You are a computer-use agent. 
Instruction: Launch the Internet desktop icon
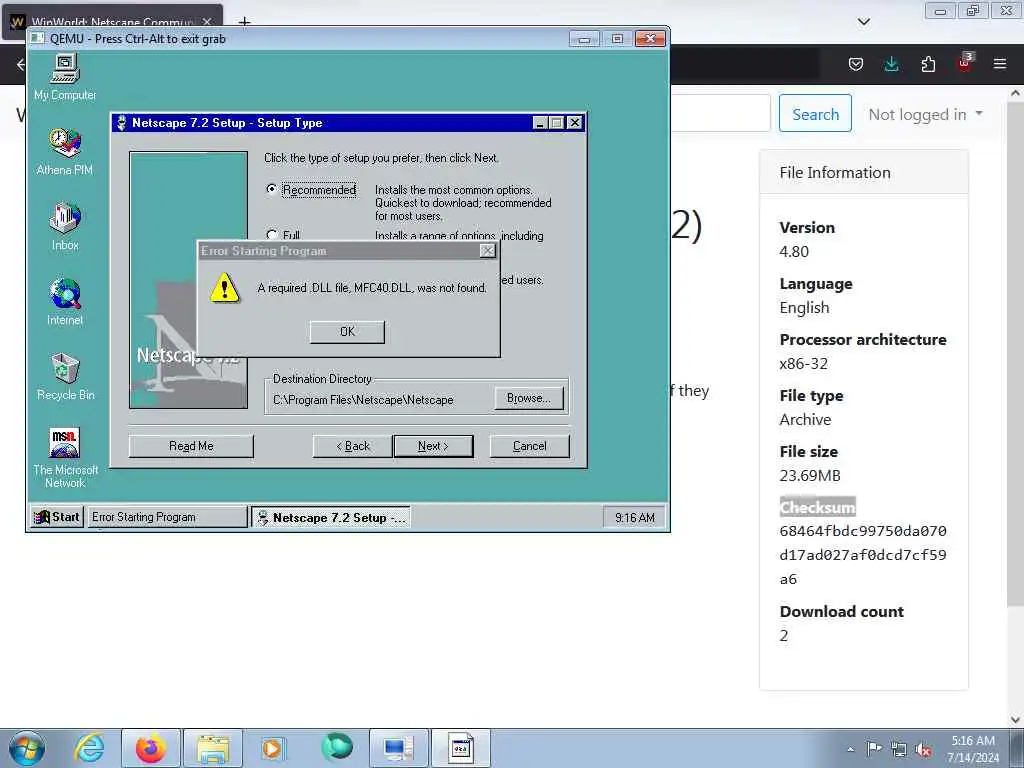coord(65,302)
